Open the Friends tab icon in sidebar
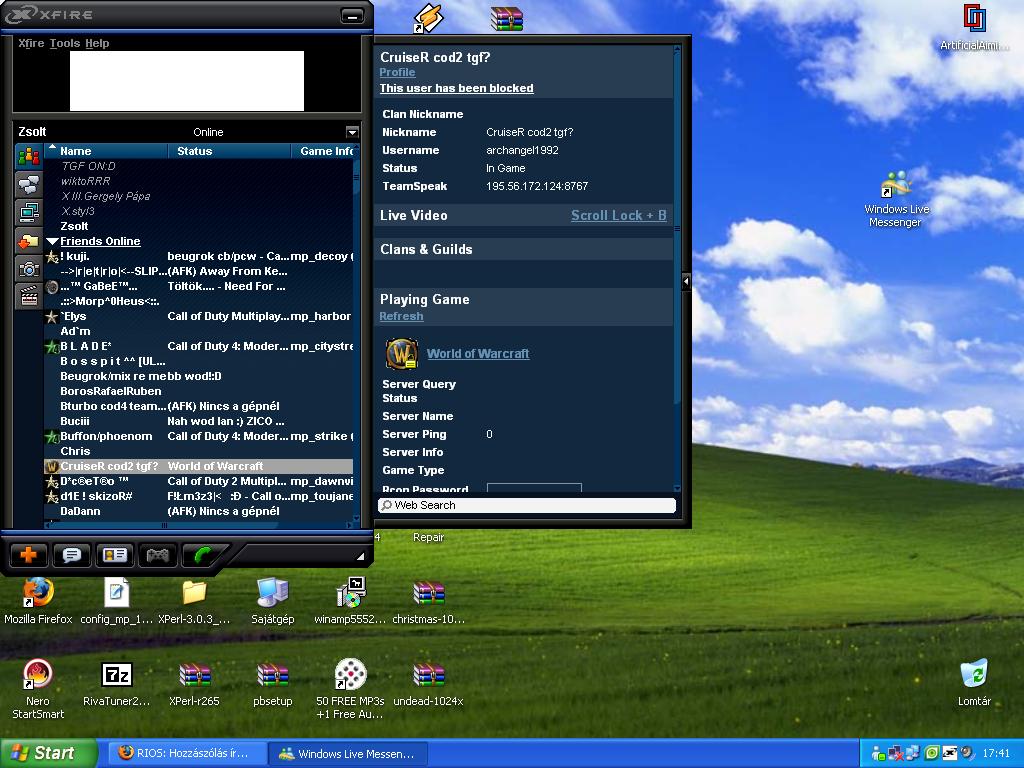Image resolution: width=1024 pixels, height=768 pixels. (x=28, y=157)
